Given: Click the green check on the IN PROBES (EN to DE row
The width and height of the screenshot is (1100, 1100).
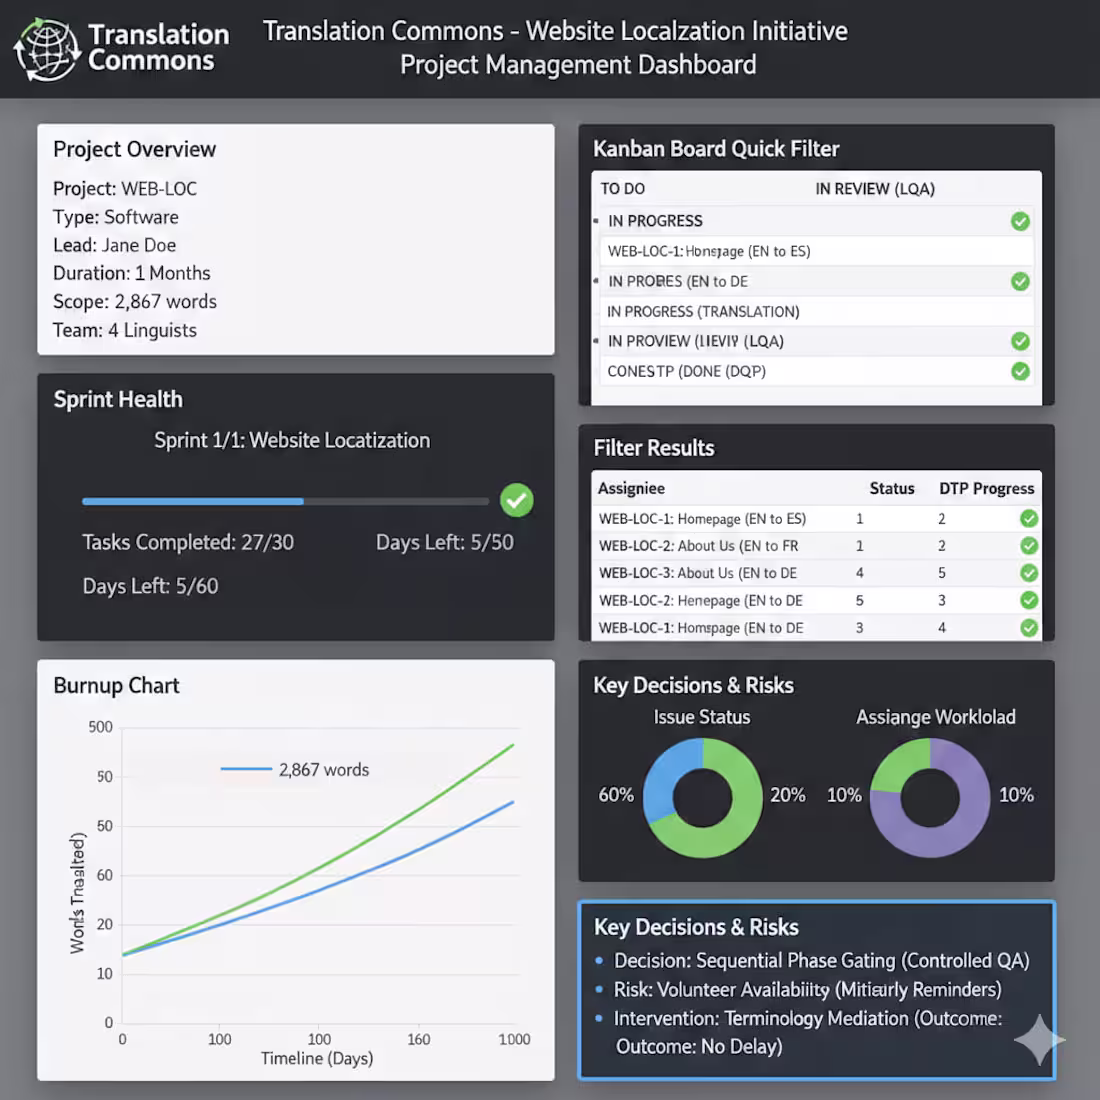Looking at the screenshot, I should click(x=1020, y=281).
